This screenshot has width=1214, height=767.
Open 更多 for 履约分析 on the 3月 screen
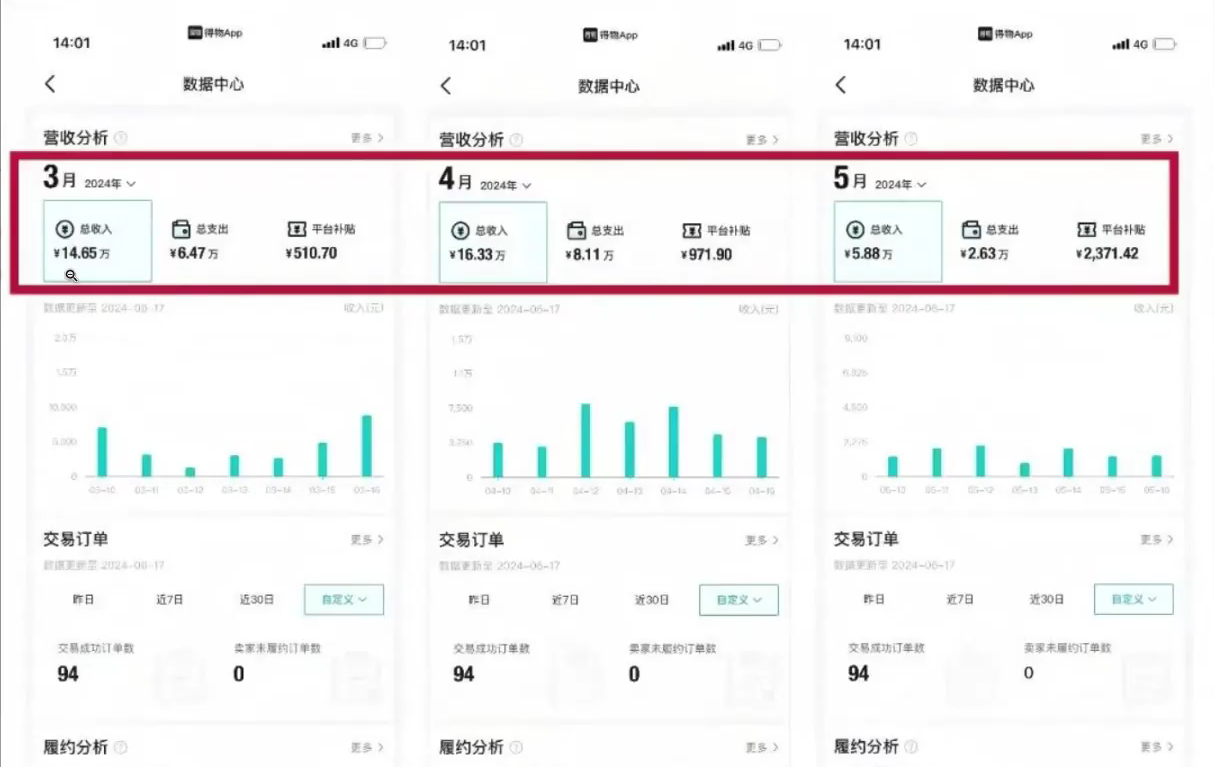point(367,747)
